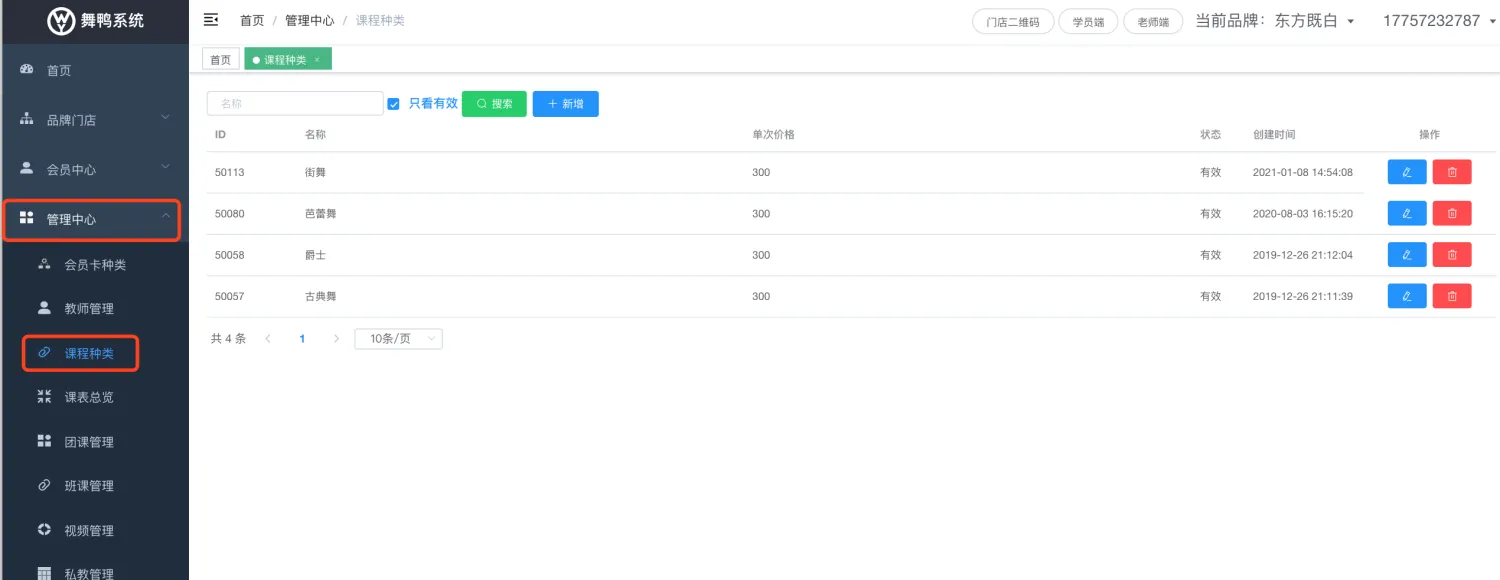Image resolution: width=1500 pixels, height=580 pixels.
Task: Select 教师管理 in the sidebar menu
Action: tap(89, 309)
